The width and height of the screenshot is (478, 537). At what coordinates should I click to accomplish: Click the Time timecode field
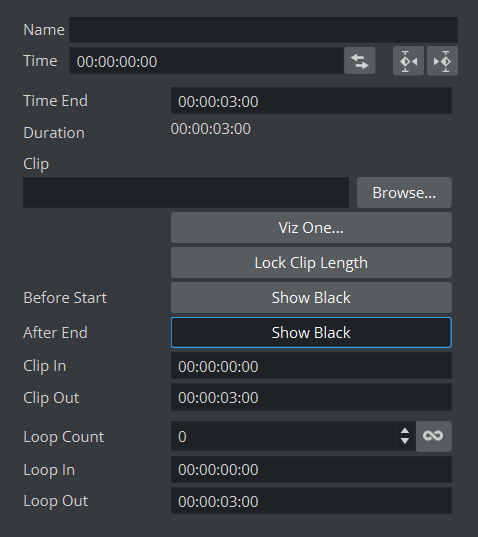tap(206, 61)
